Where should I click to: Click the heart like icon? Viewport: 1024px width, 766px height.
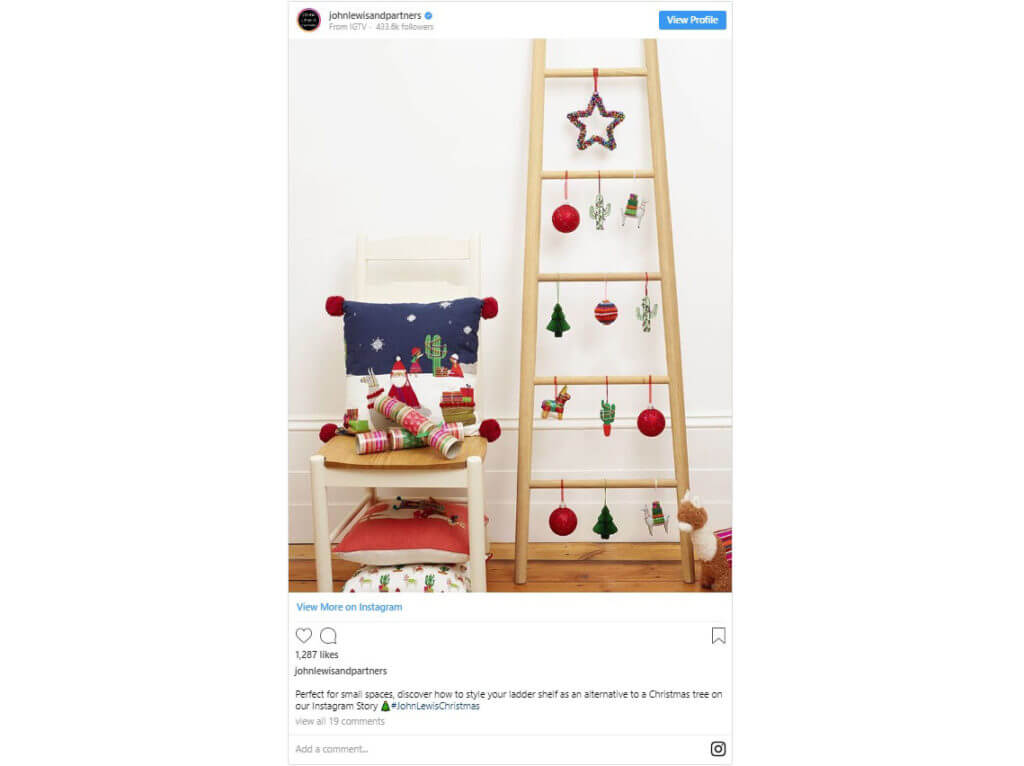304,635
